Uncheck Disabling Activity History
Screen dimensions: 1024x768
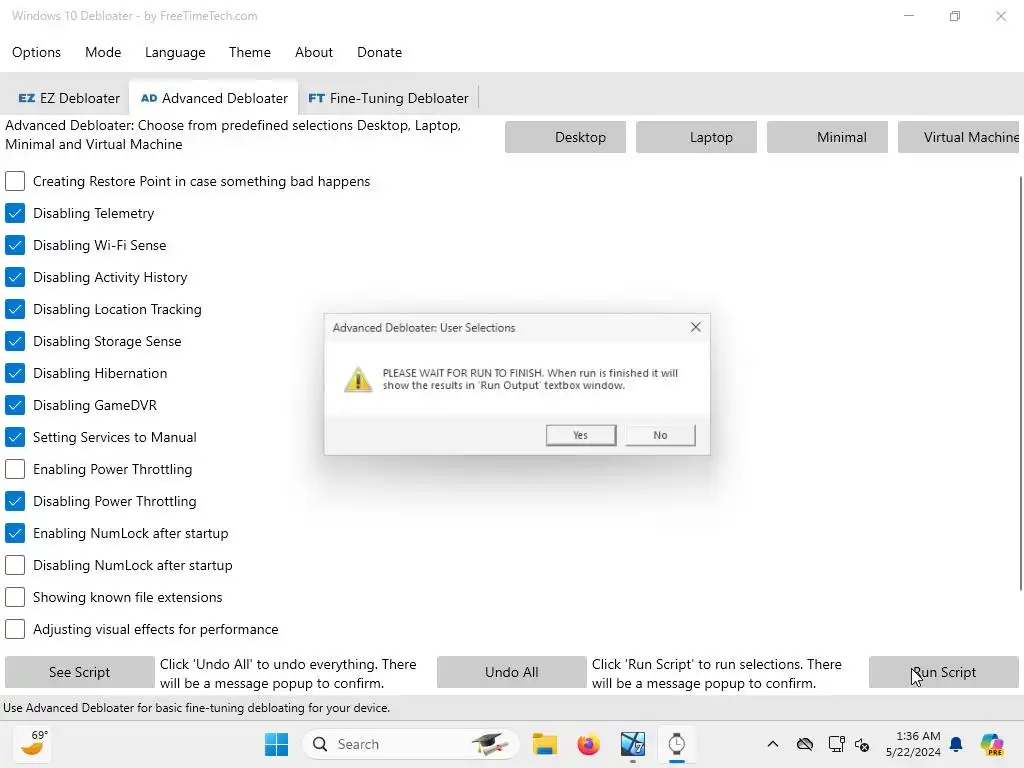(x=15, y=277)
